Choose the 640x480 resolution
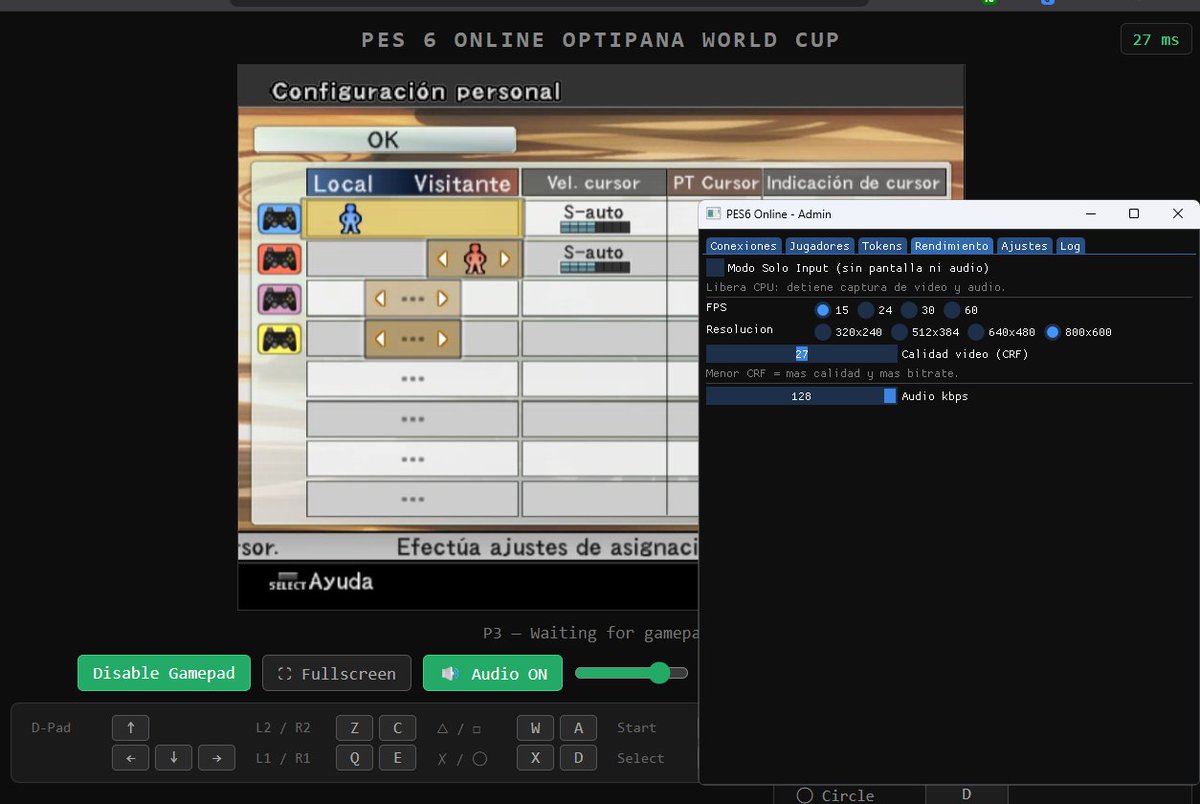The width and height of the screenshot is (1200, 804). pos(976,332)
